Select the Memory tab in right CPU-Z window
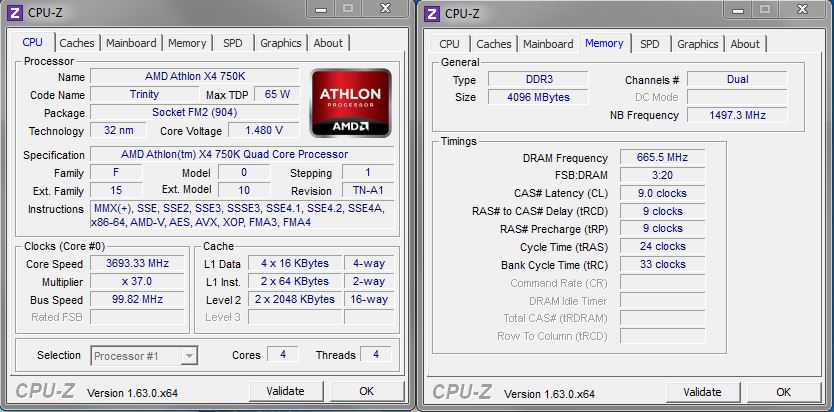The height and width of the screenshot is (412, 834). pos(604,43)
